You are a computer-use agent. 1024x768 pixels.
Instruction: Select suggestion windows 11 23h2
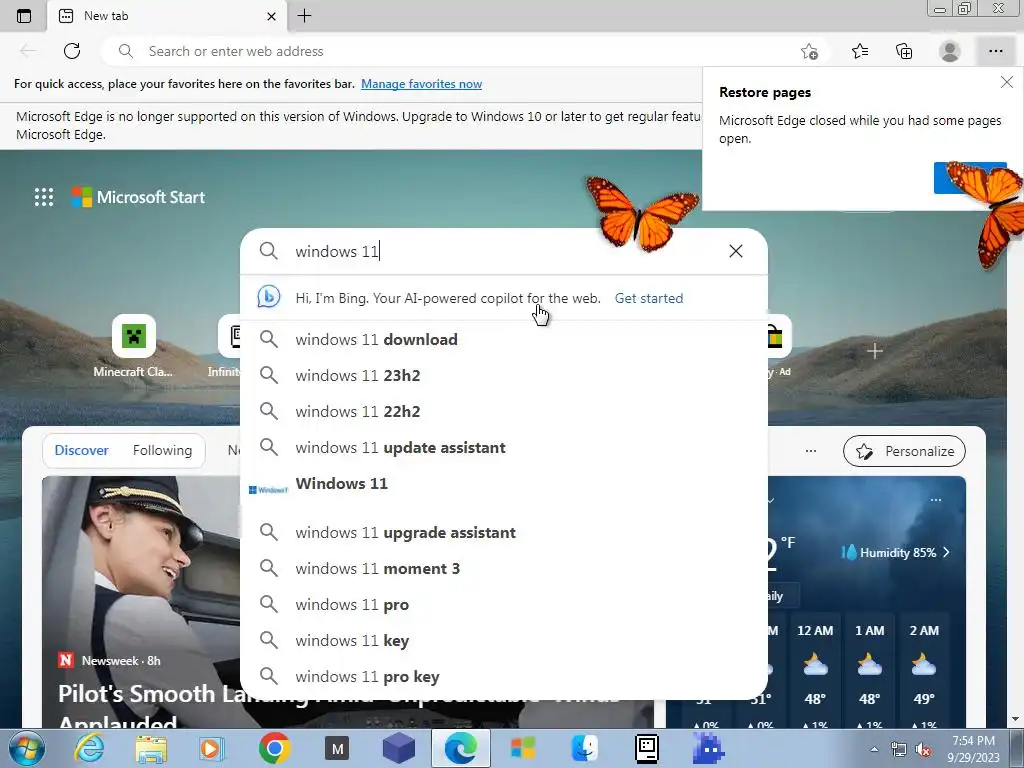coord(504,376)
